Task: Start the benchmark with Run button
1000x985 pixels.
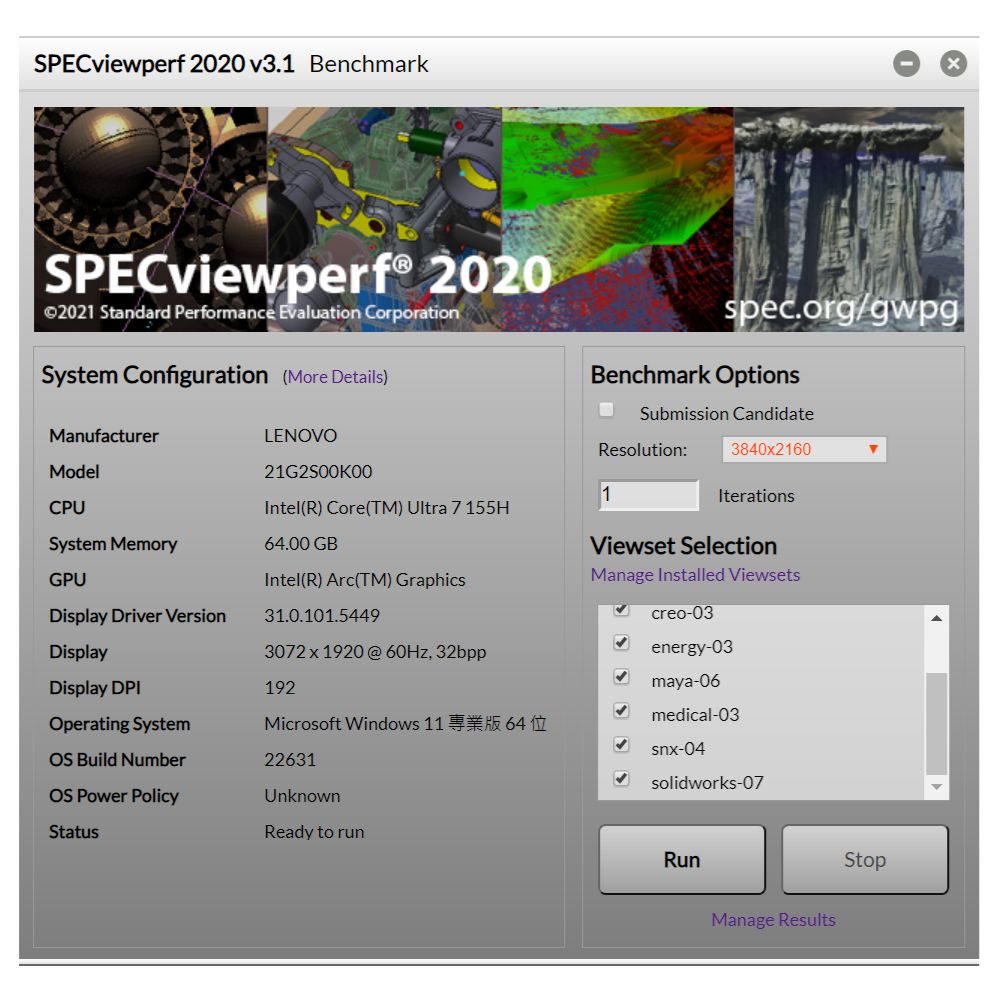Action: coord(682,860)
